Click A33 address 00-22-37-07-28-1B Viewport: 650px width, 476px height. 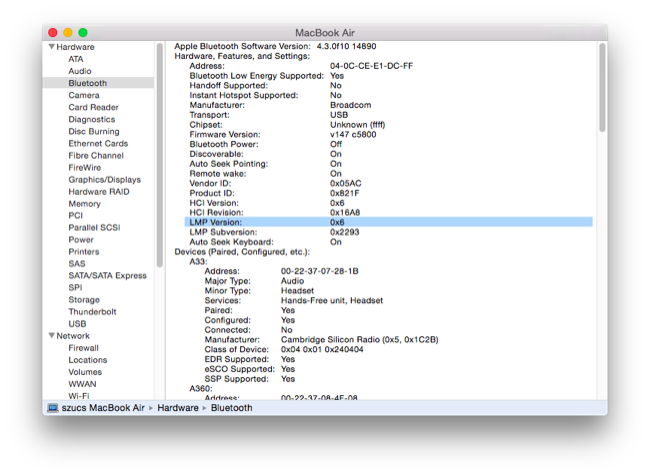[320, 271]
